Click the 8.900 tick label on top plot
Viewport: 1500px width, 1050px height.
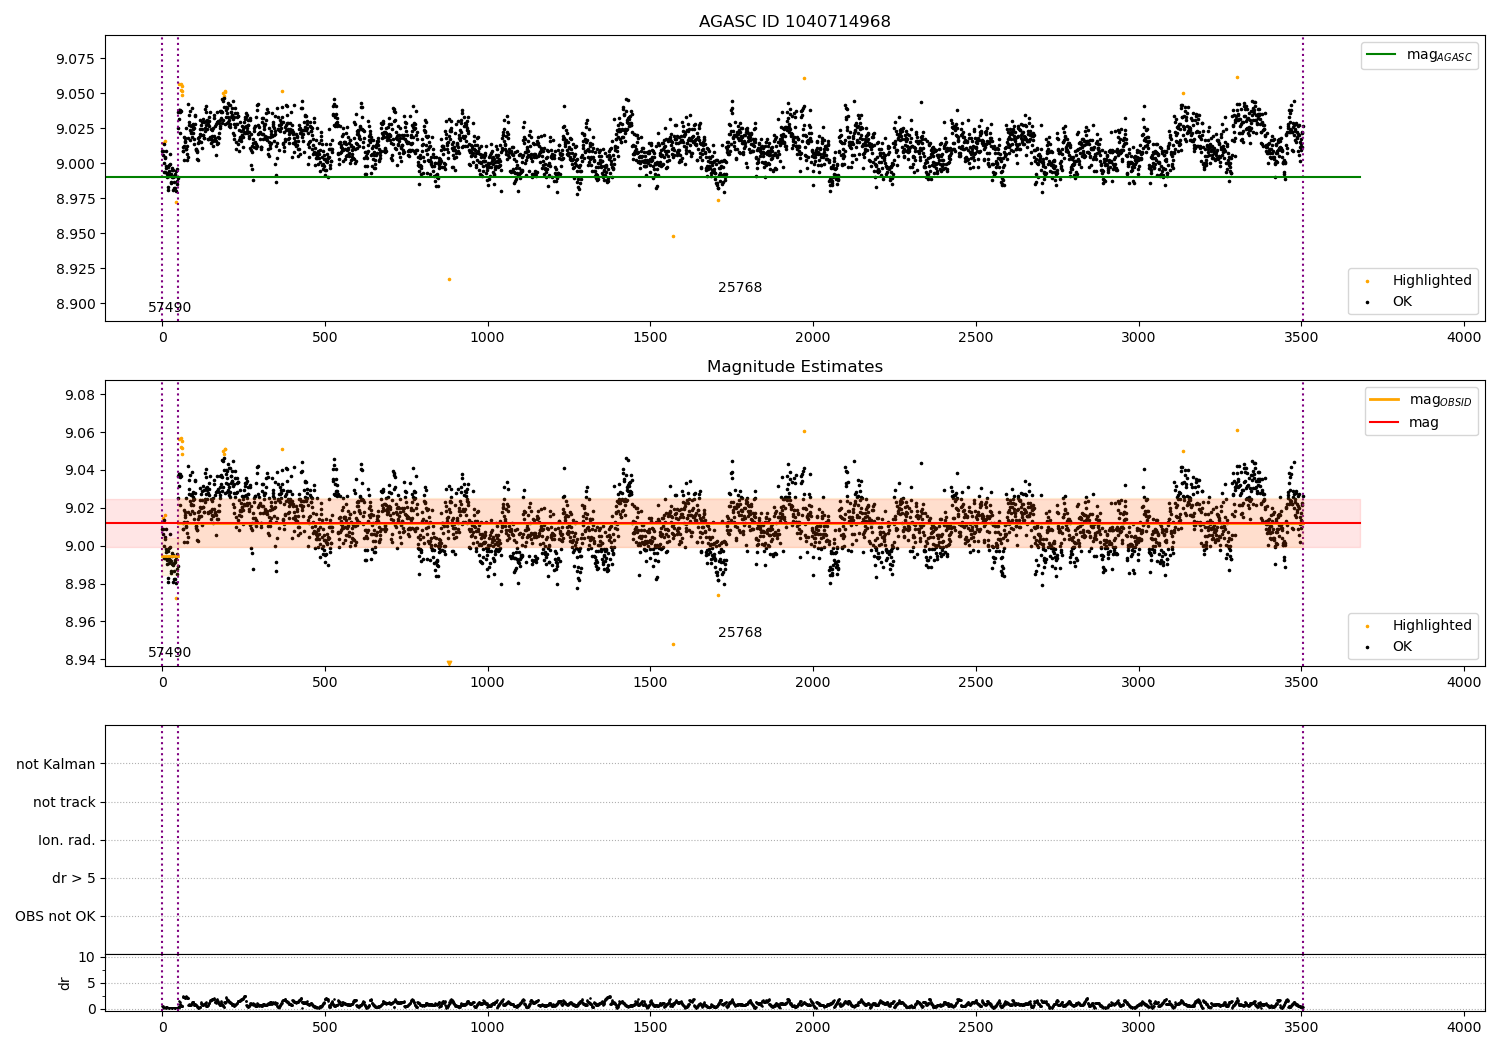point(75,304)
